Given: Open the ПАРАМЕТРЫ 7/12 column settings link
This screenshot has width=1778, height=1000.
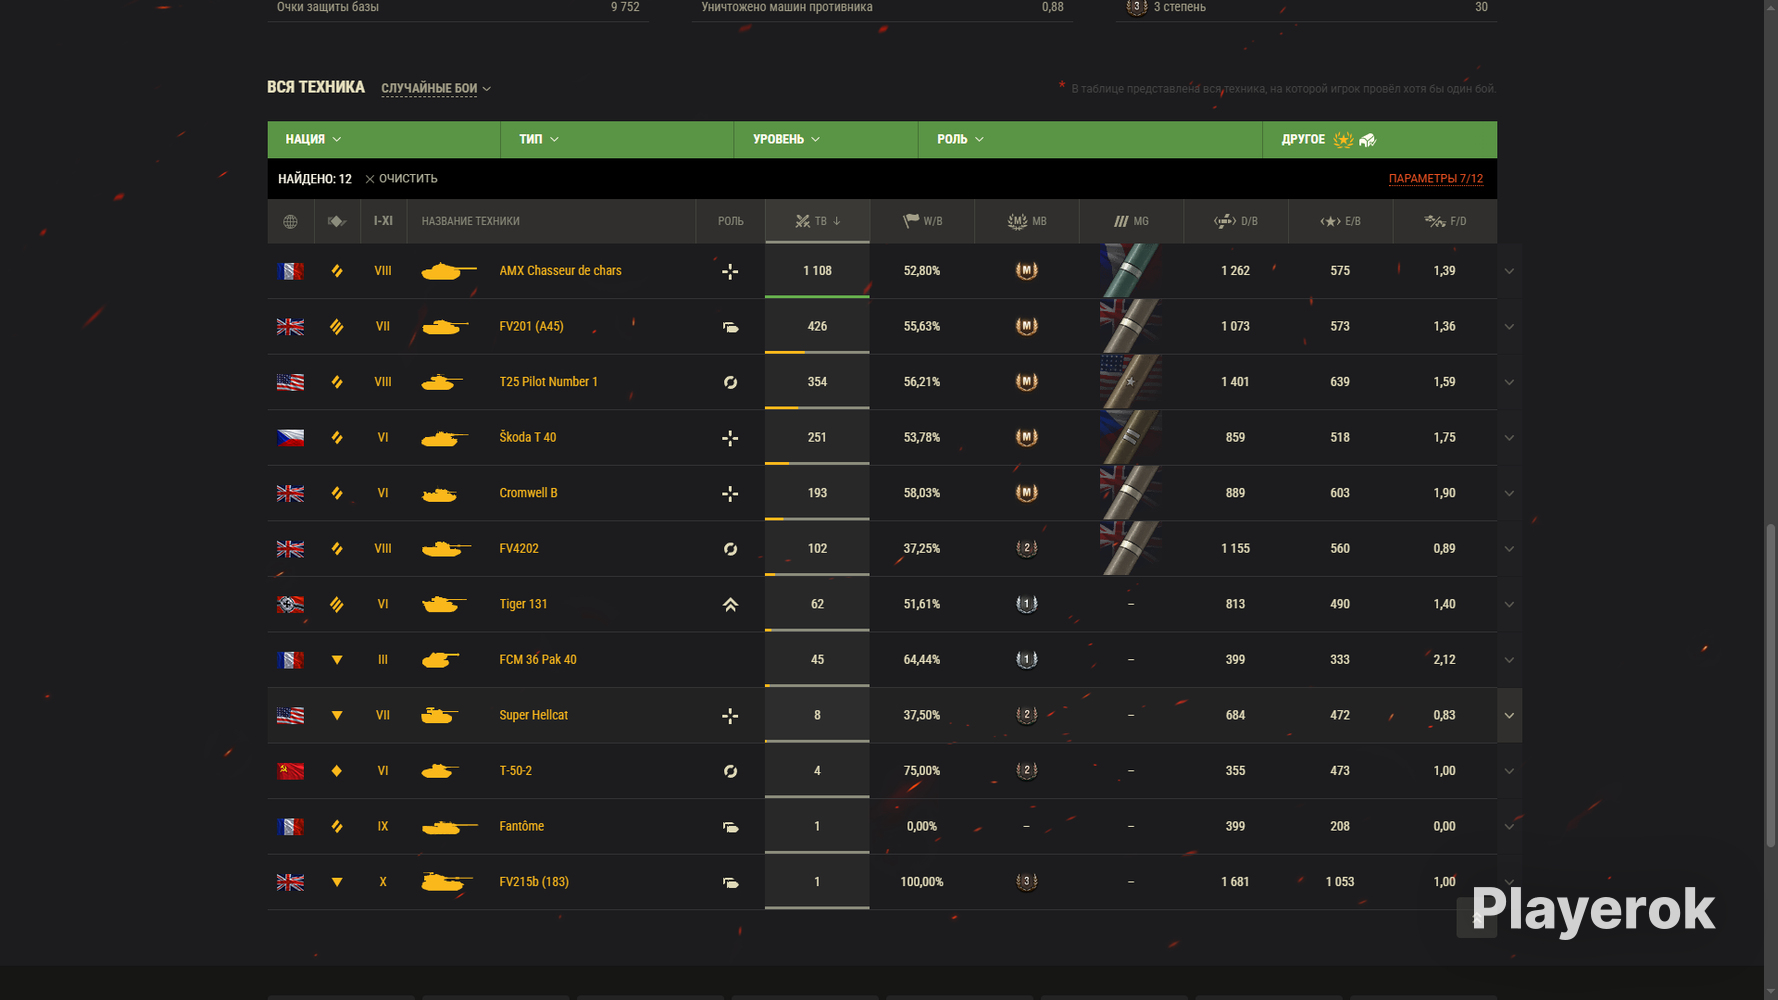Looking at the screenshot, I should click(1436, 179).
